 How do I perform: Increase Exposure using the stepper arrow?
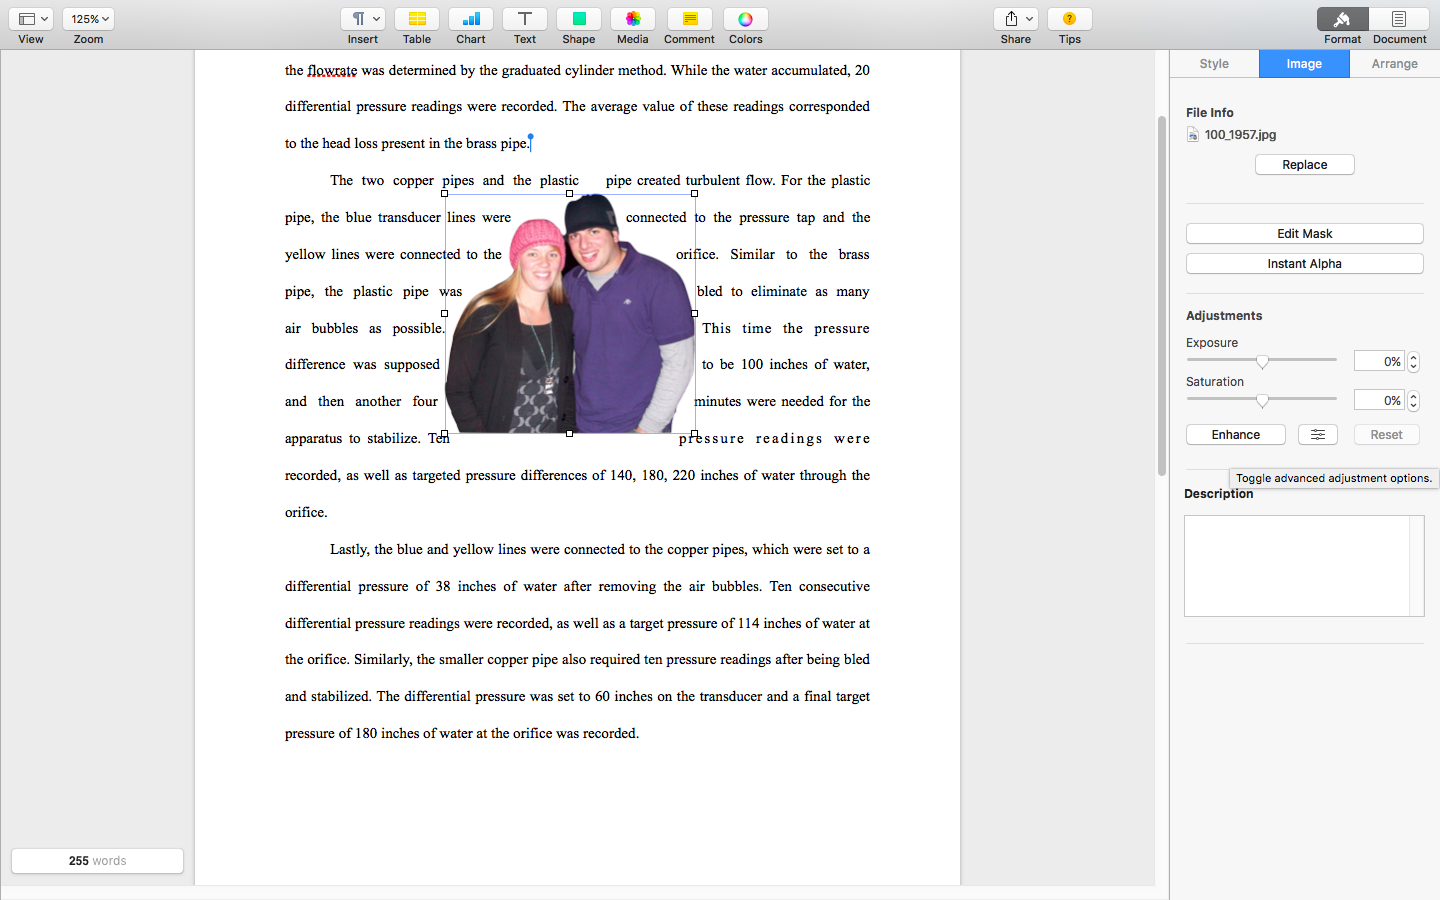point(1413,356)
